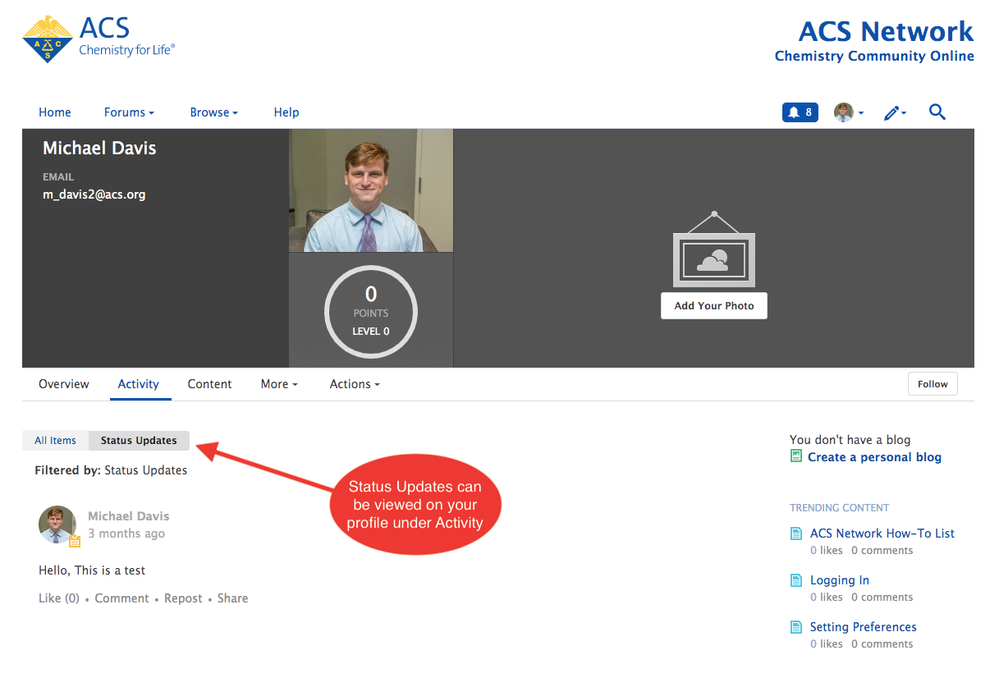Click the search magnifier icon

coord(937,112)
